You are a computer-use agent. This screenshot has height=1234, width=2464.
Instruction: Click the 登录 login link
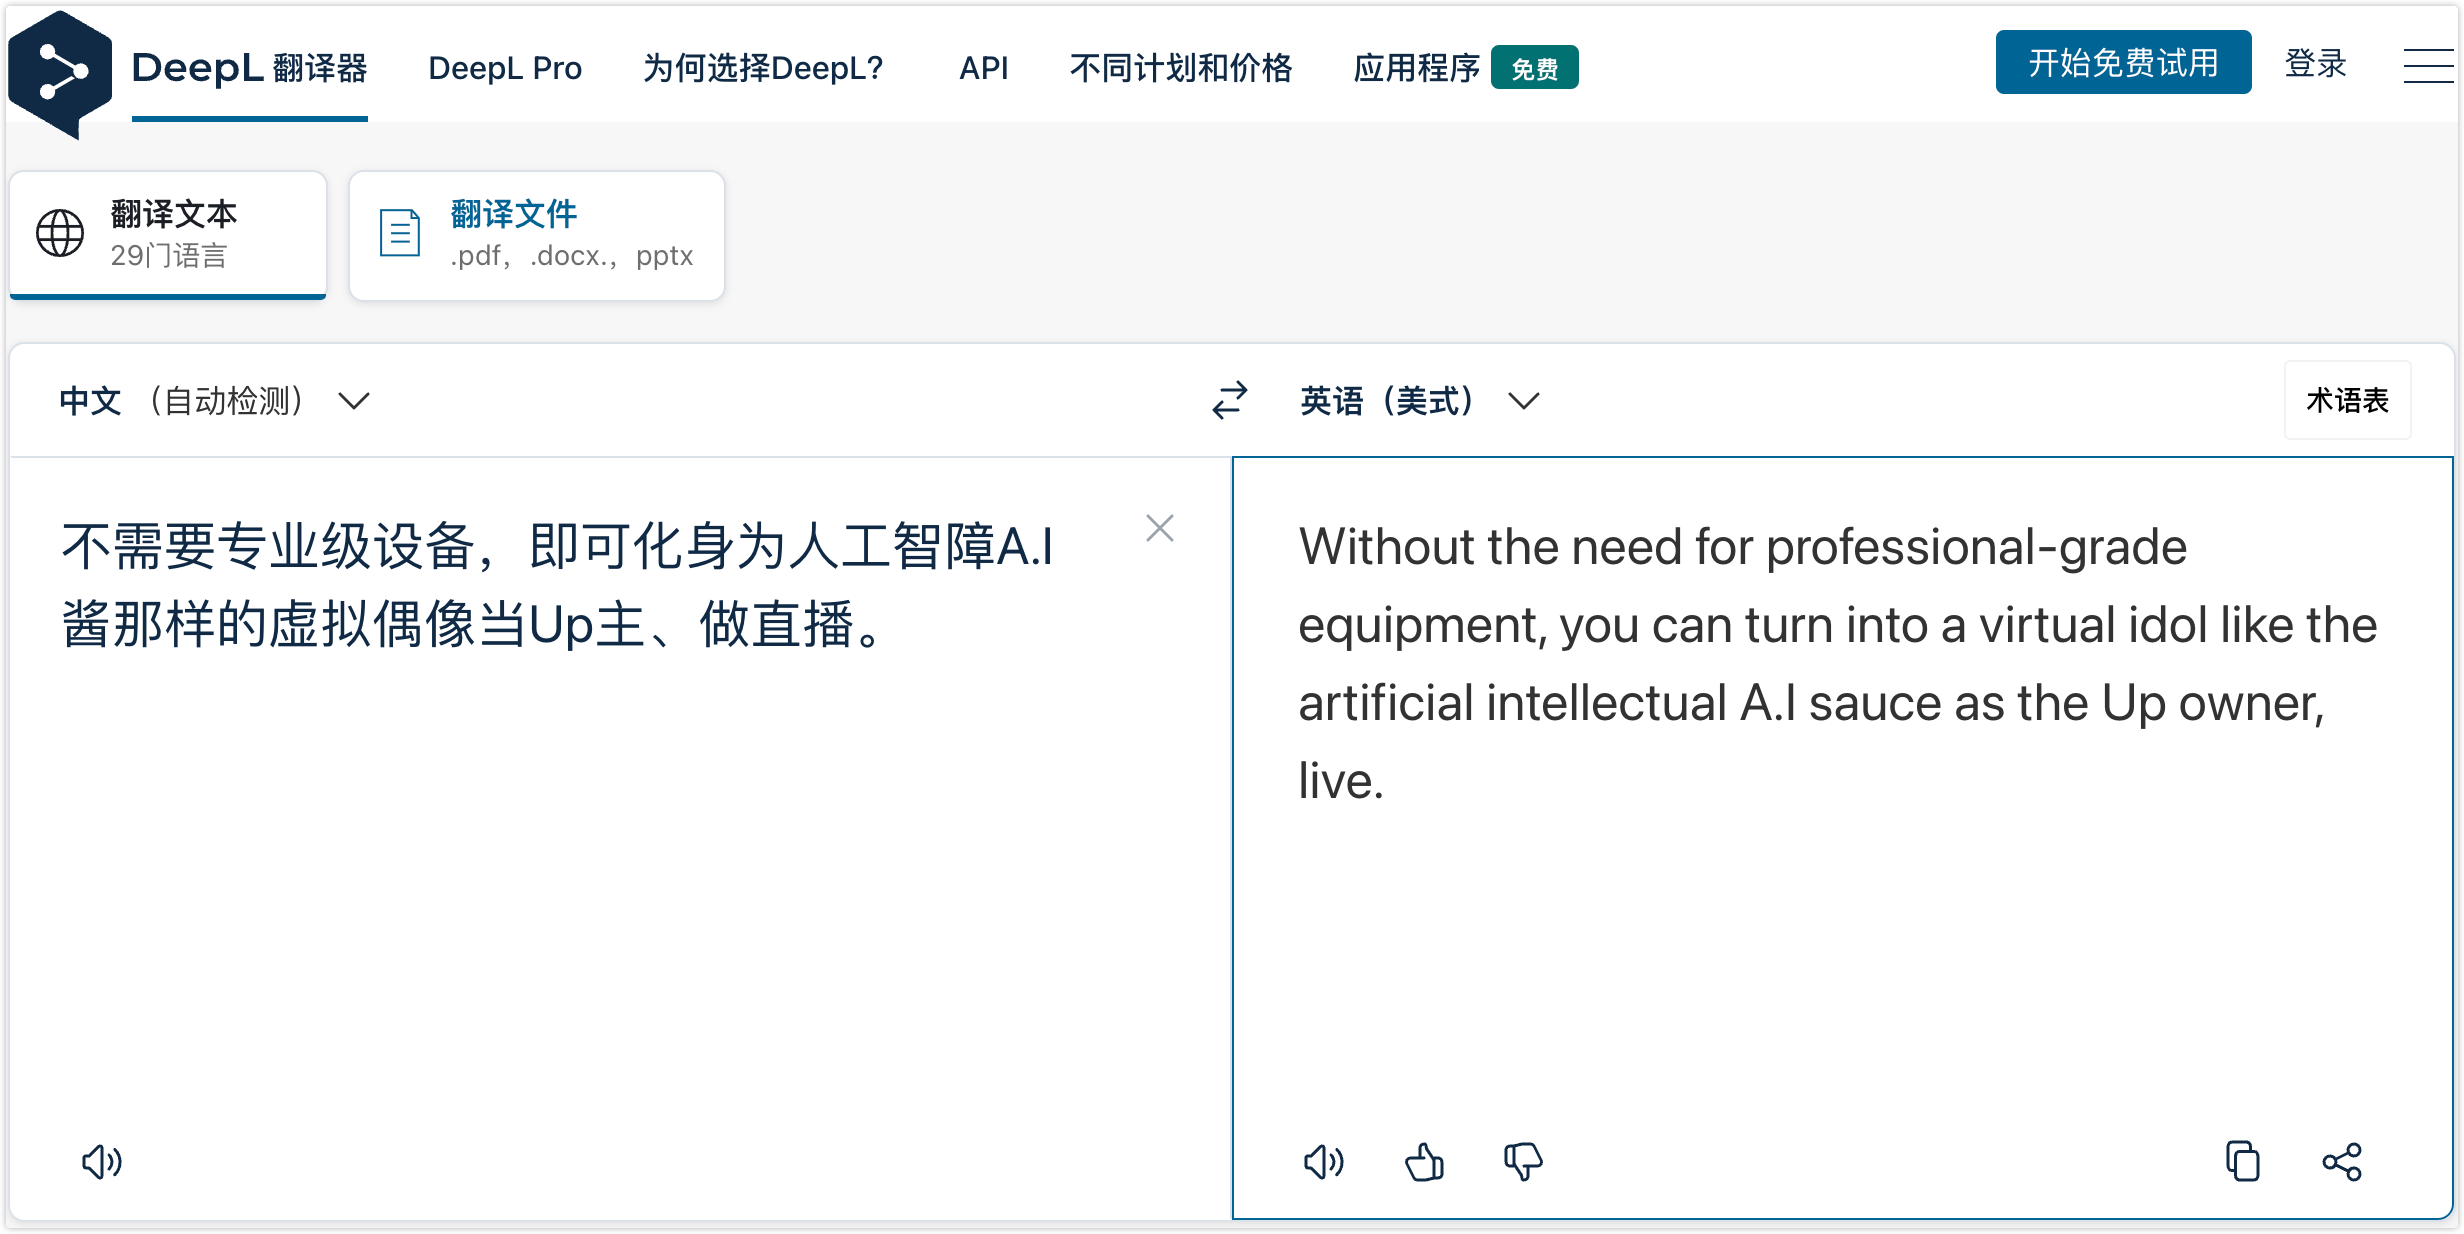[2315, 64]
